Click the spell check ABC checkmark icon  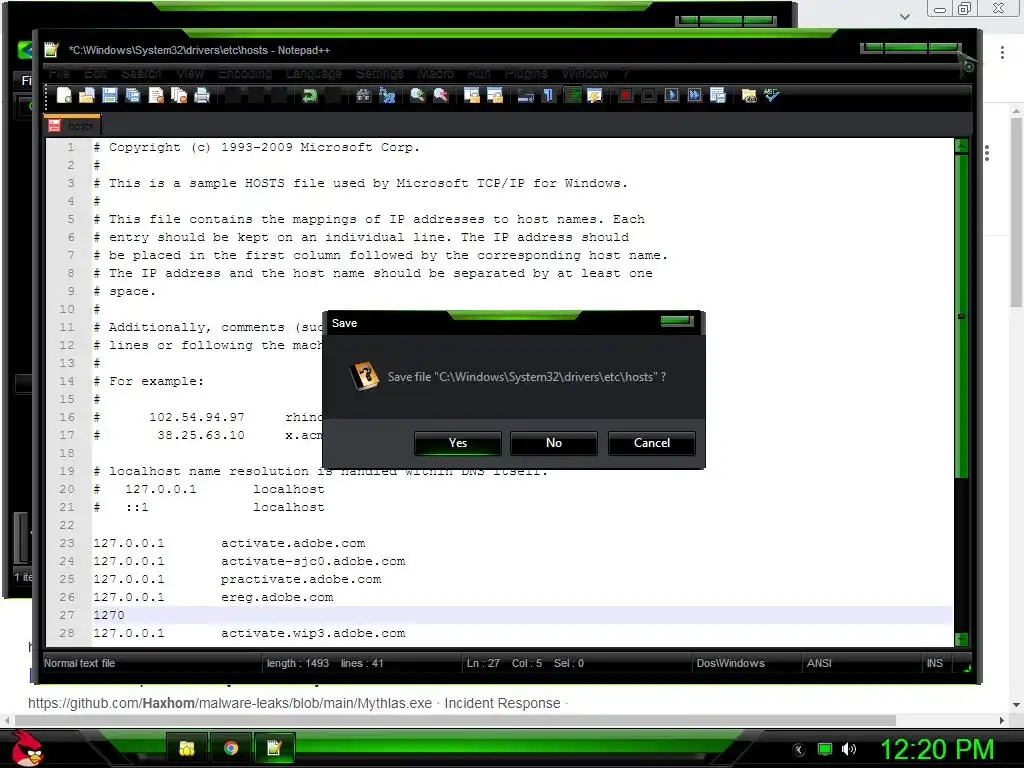click(772, 95)
